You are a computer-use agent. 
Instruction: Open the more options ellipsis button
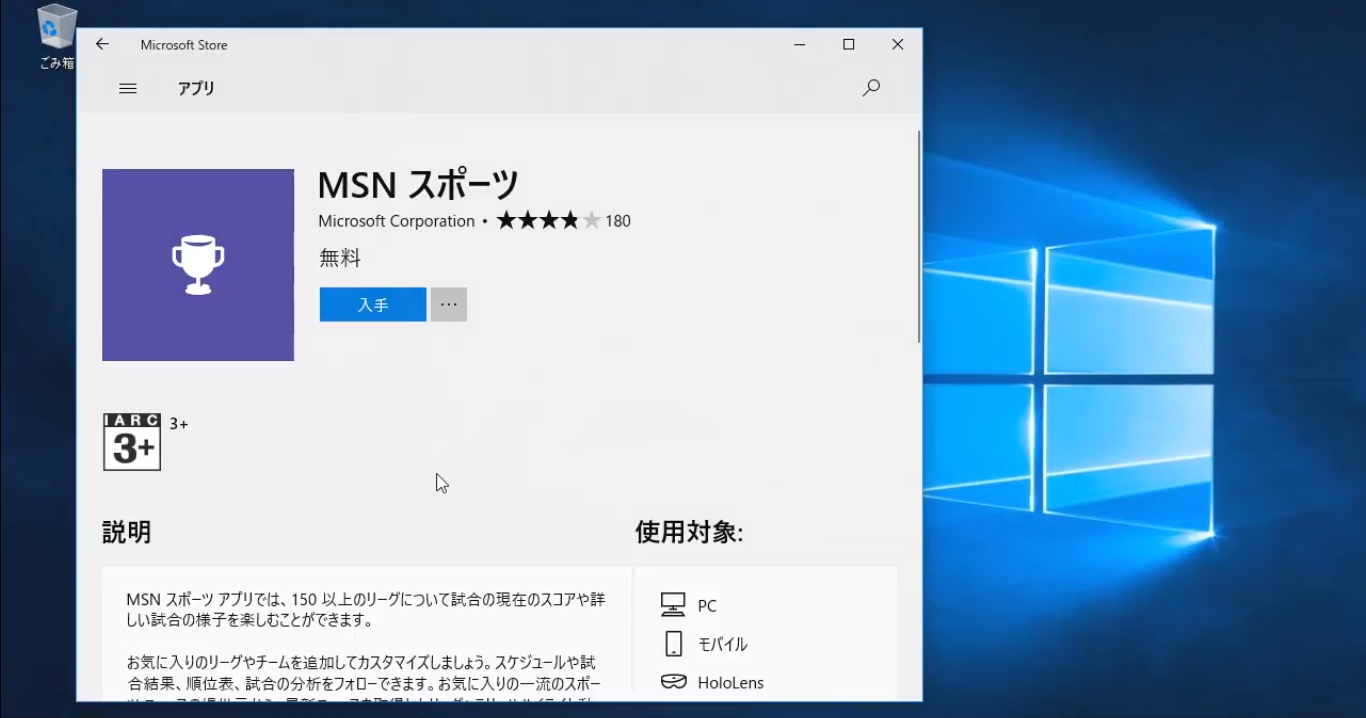[x=449, y=305]
